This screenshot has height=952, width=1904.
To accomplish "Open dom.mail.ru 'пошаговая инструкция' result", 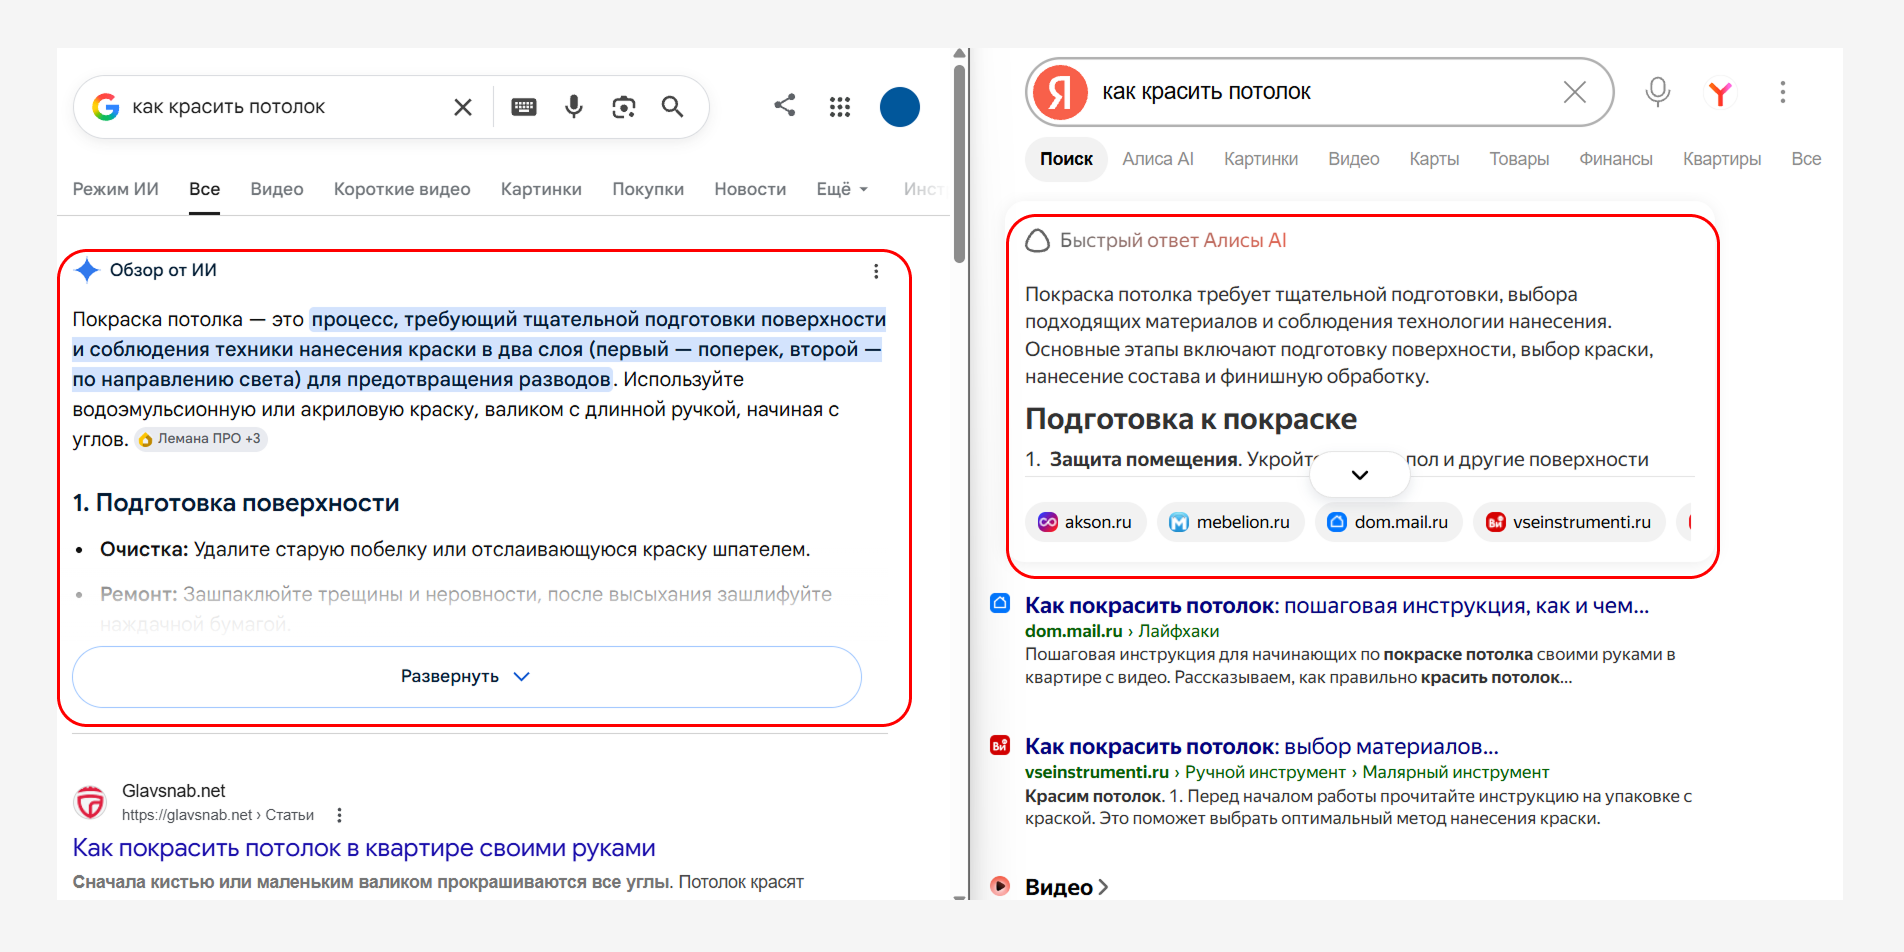I will [x=1337, y=605].
